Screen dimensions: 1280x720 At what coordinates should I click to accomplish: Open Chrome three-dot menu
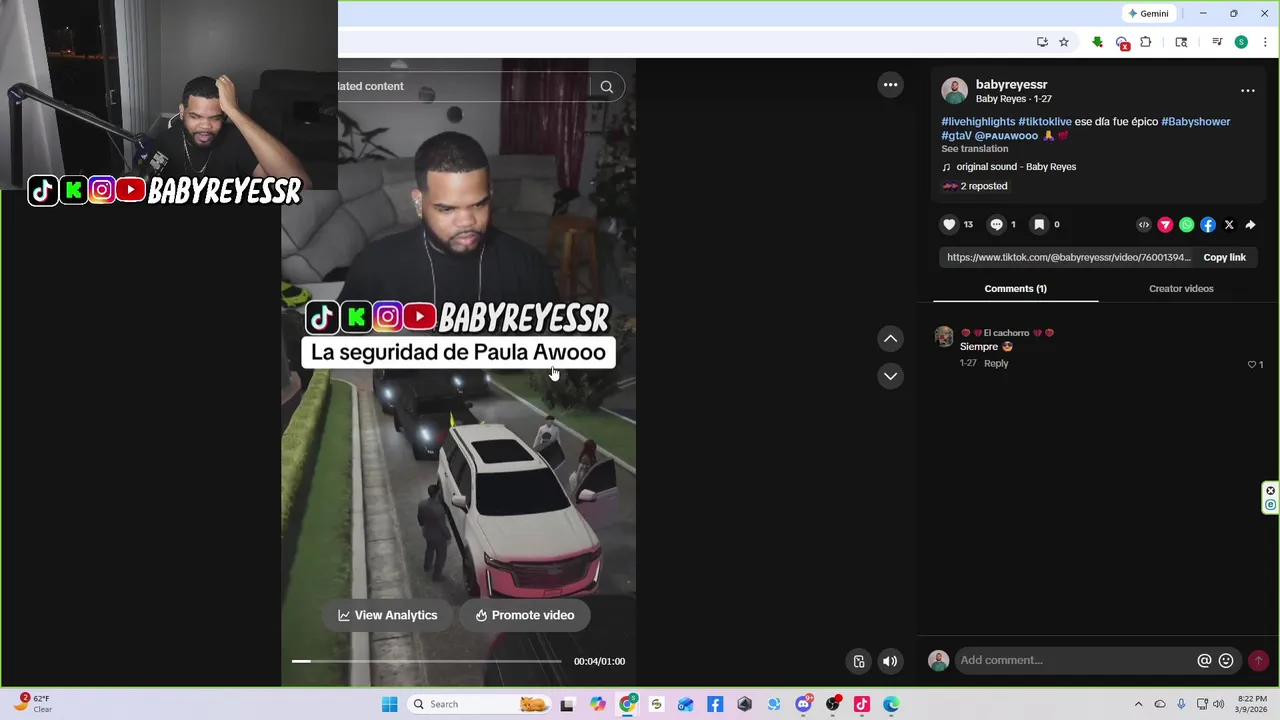coord(1265,42)
